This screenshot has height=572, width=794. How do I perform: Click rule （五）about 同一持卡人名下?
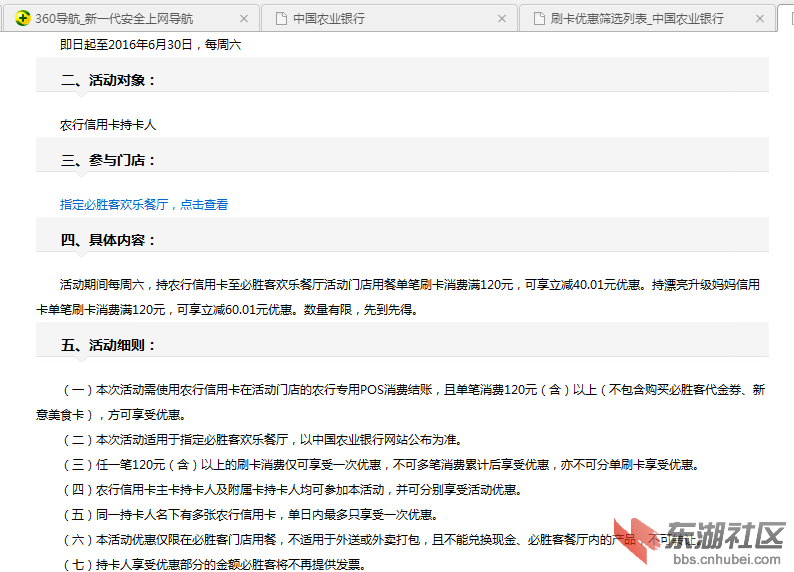pyautogui.click(x=251, y=515)
